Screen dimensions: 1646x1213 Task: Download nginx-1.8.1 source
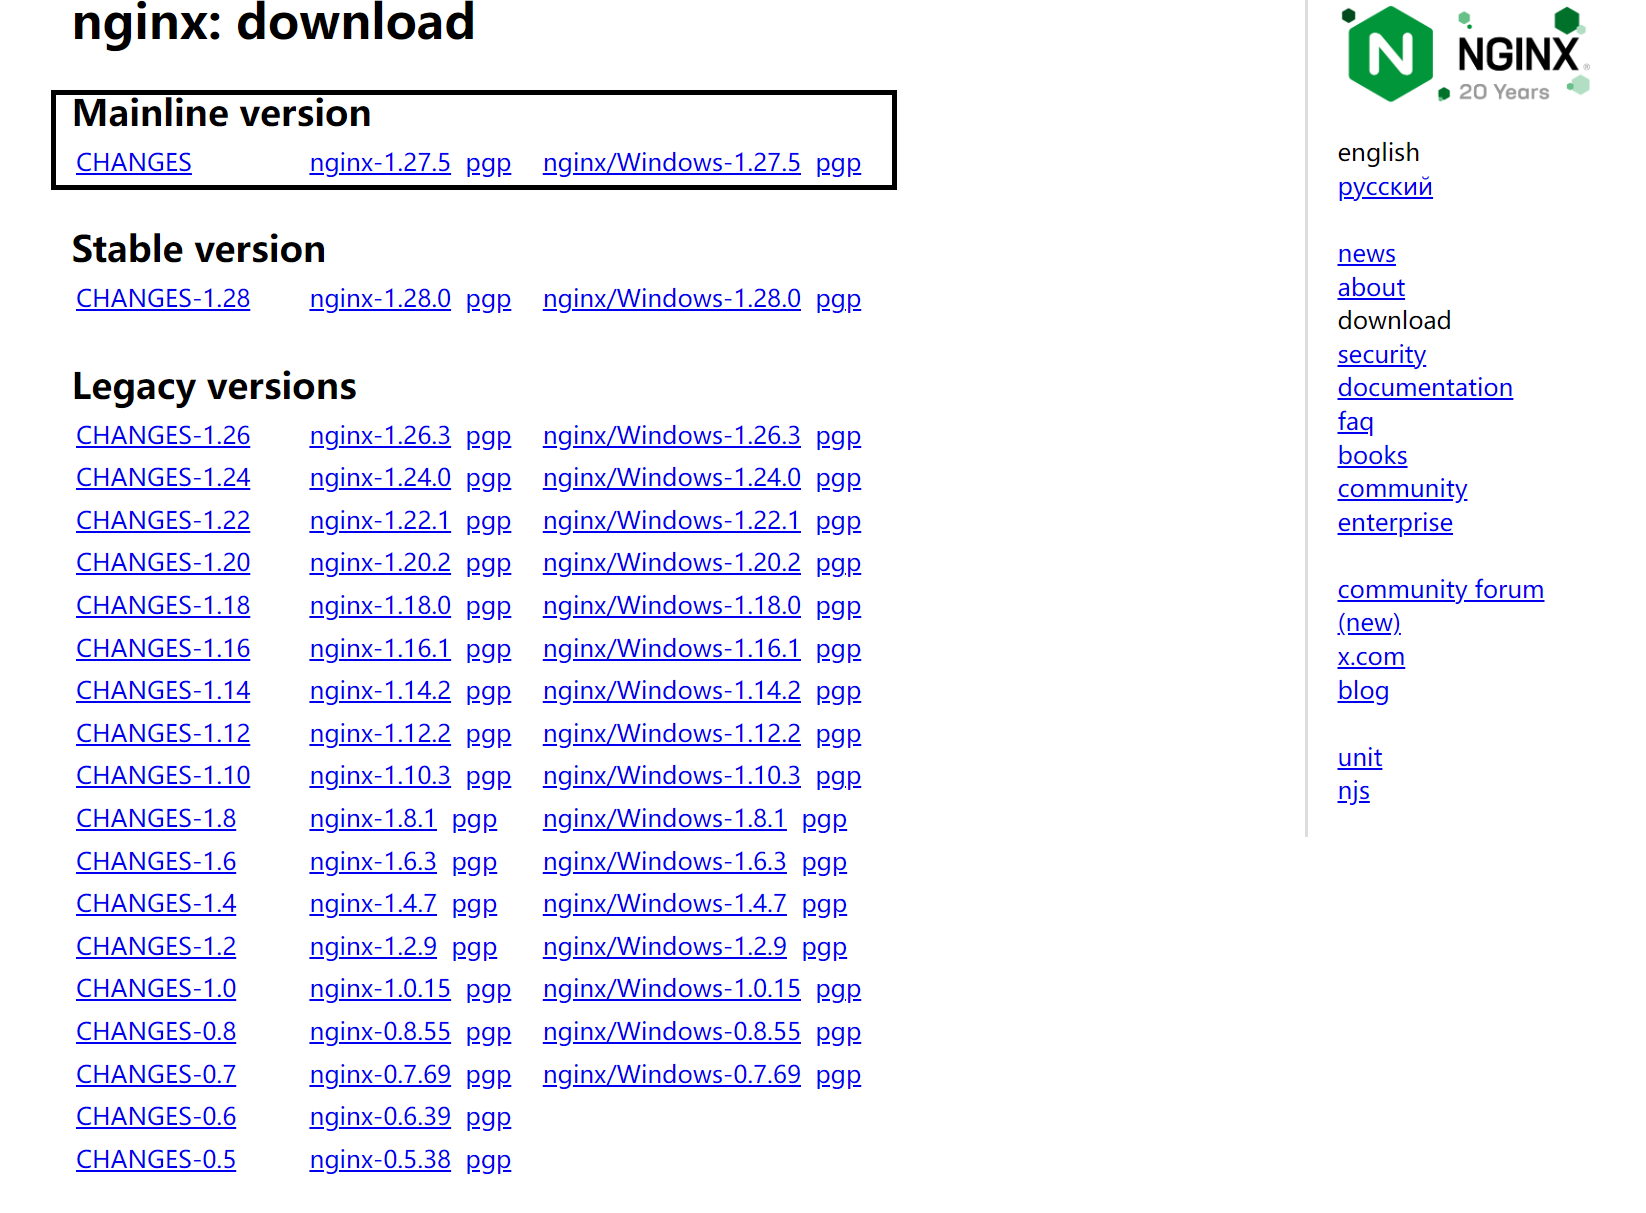373,819
